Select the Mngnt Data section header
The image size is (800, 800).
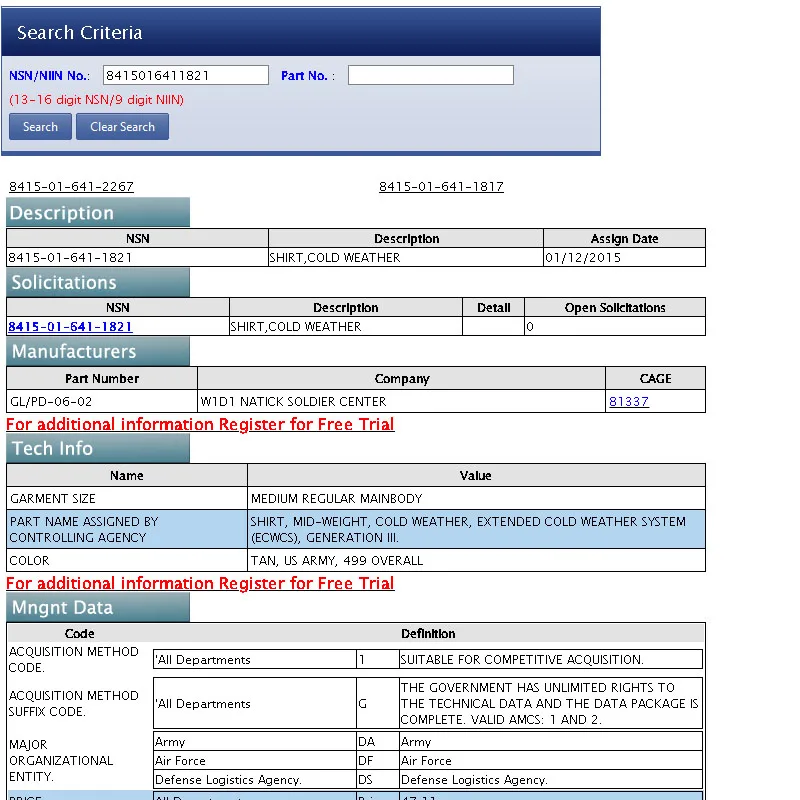coord(97,608)
